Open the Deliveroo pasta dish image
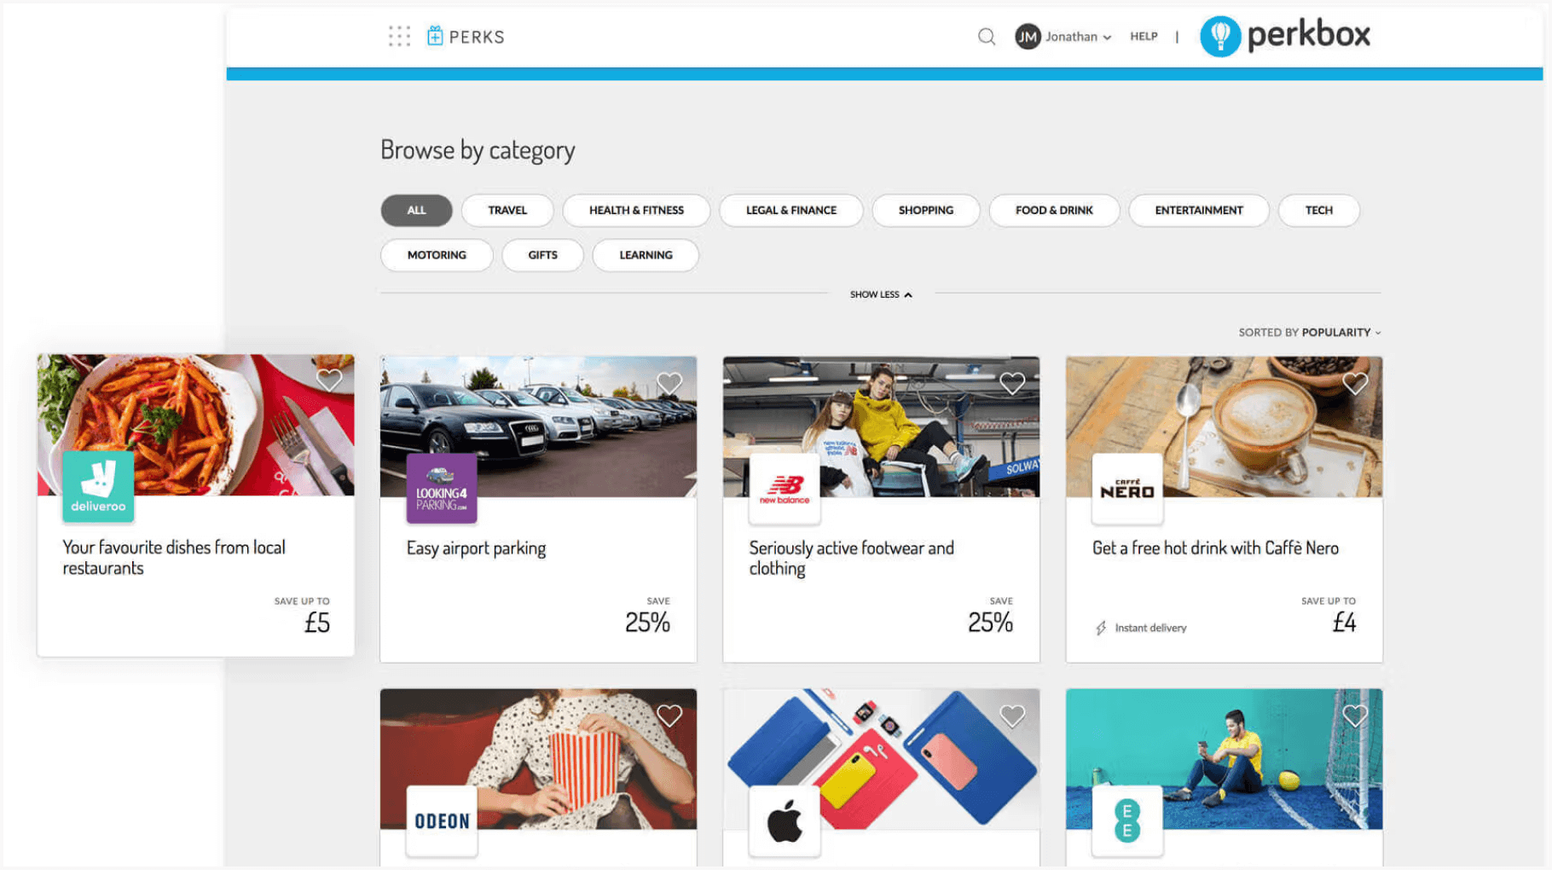The image size is (1552, 870). [196, 425]
